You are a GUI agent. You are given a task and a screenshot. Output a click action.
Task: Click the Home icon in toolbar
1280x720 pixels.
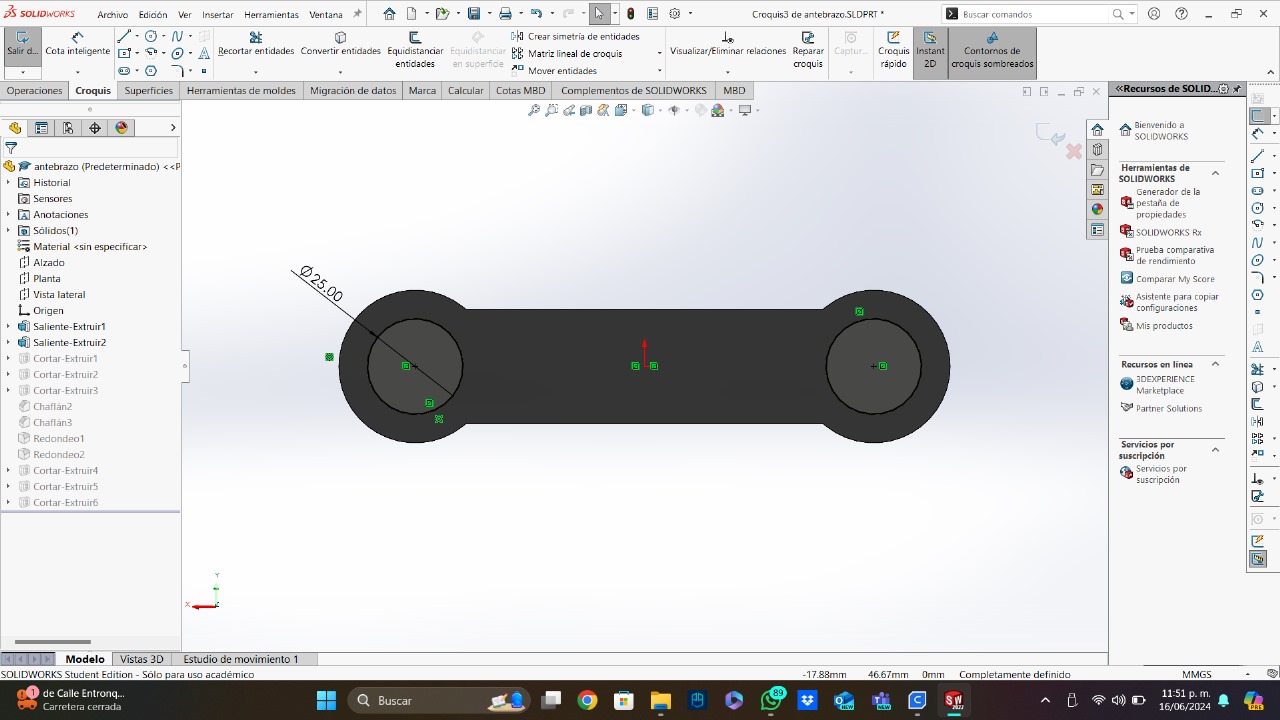coord(390,14)
